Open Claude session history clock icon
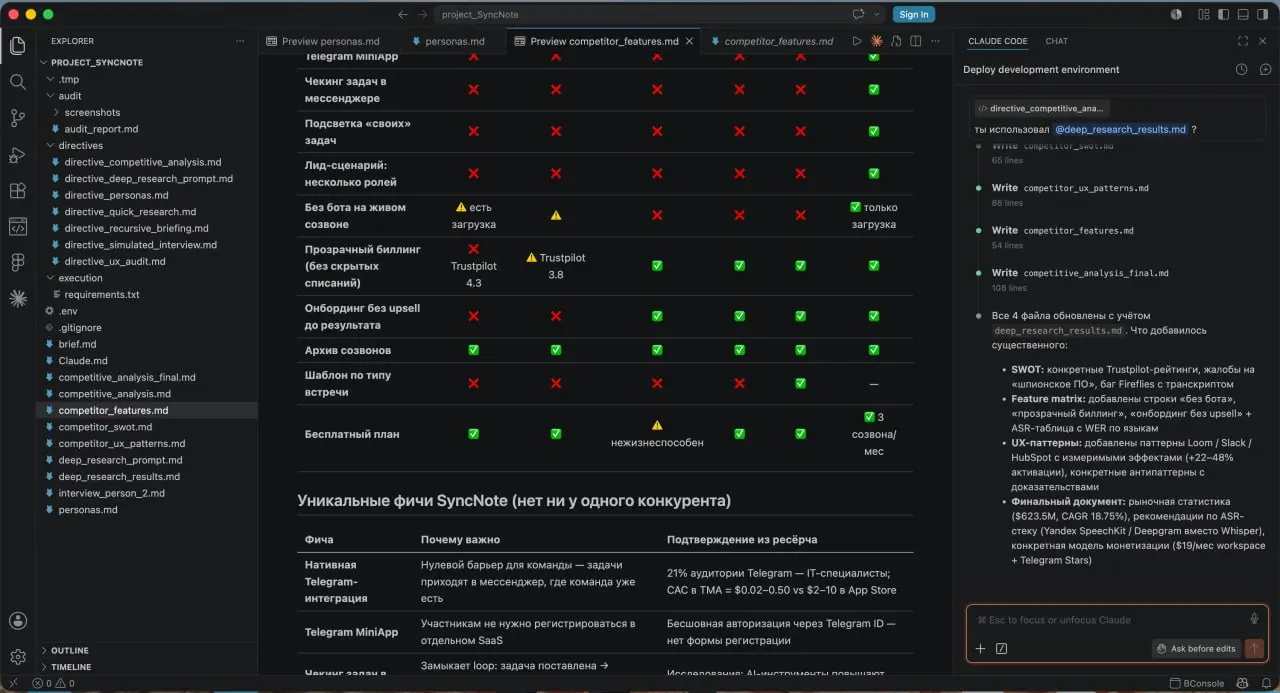Viewport: 1280px width, 693px height. 1241,70
